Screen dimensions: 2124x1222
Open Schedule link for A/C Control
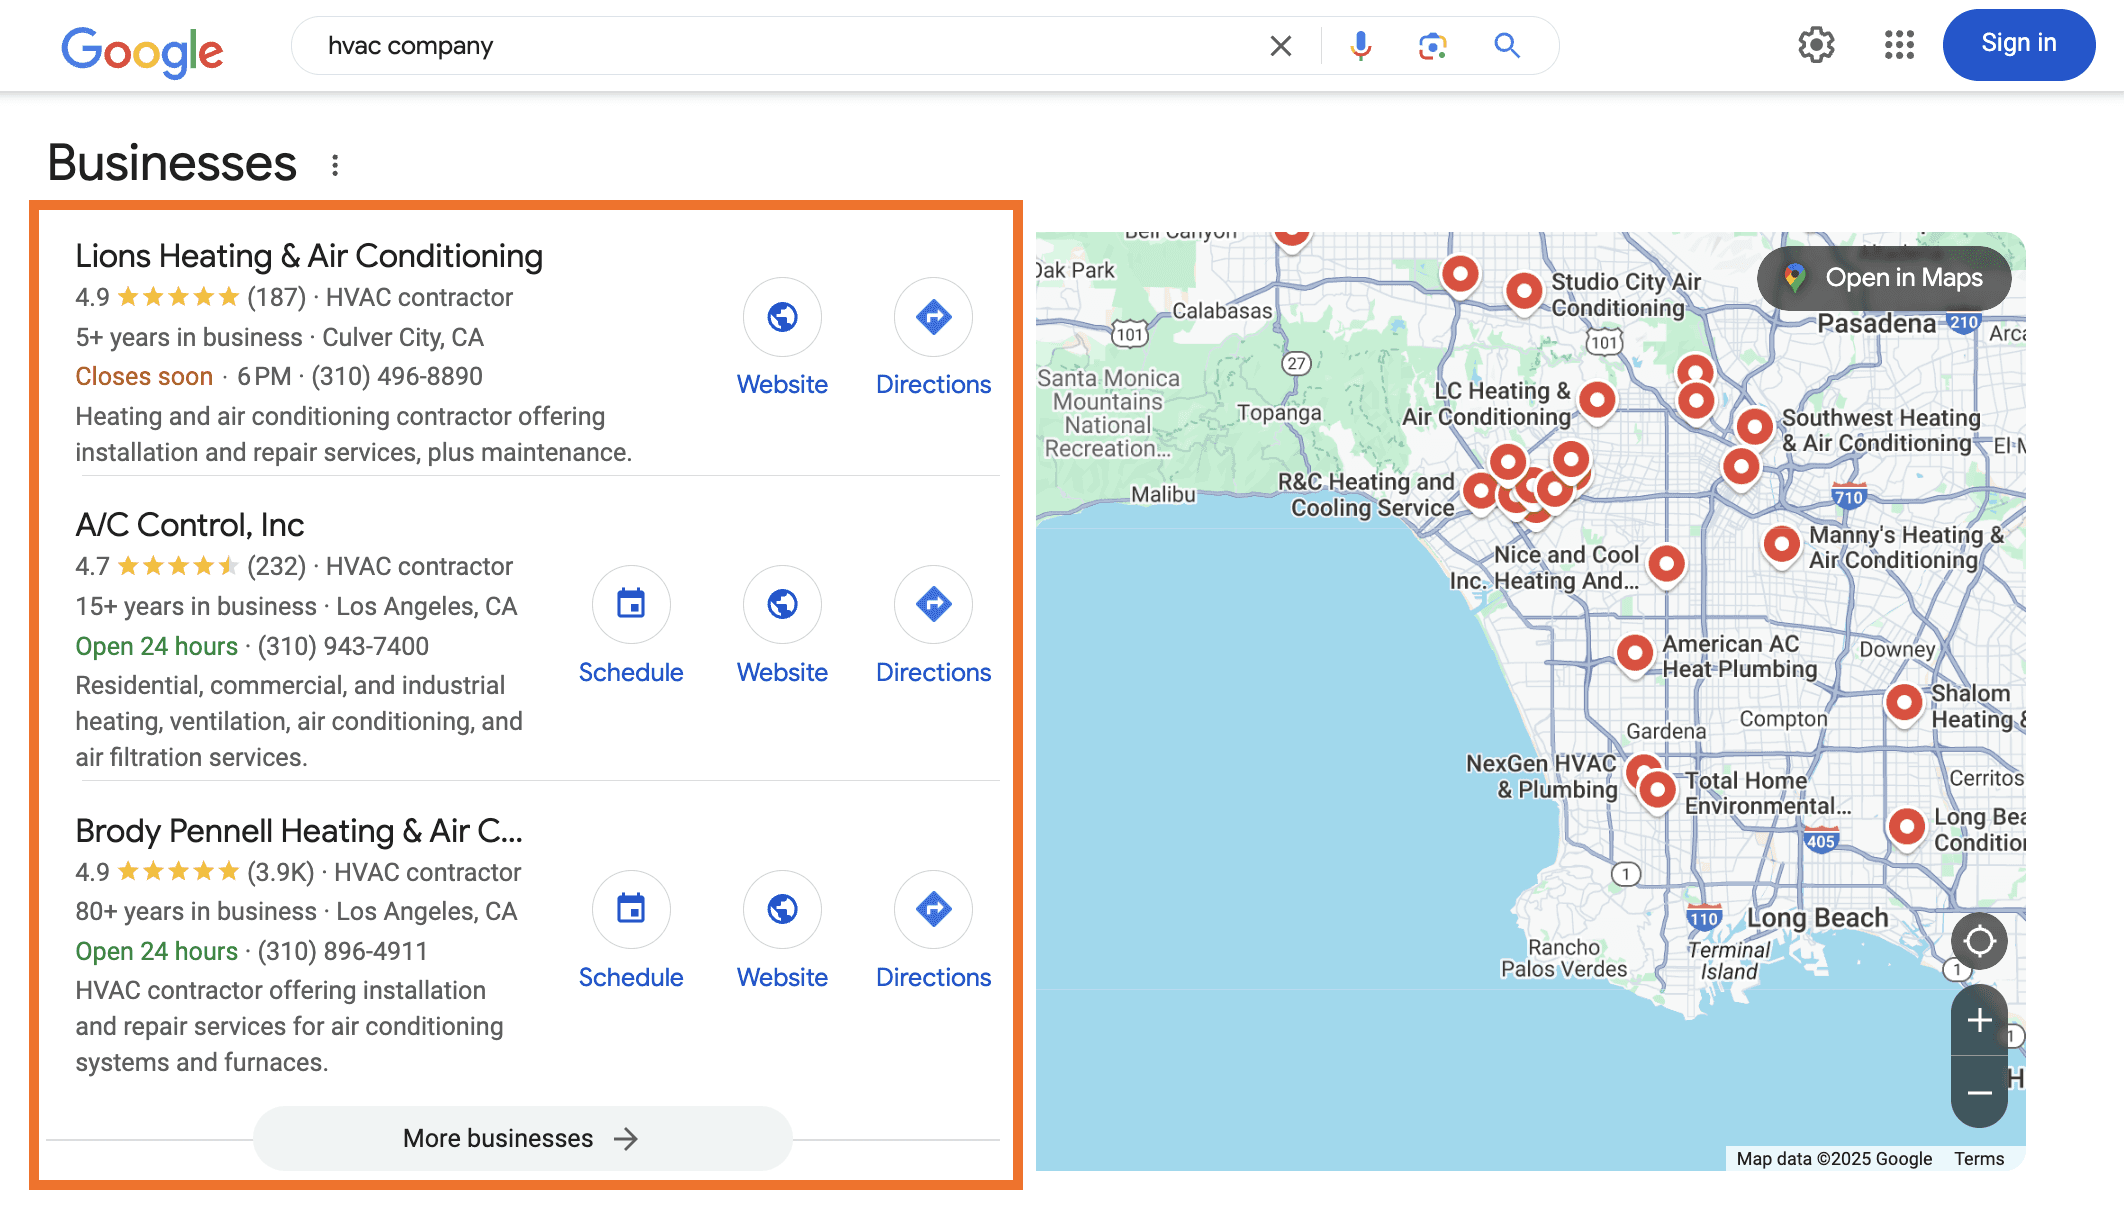(x=631, y=673)
